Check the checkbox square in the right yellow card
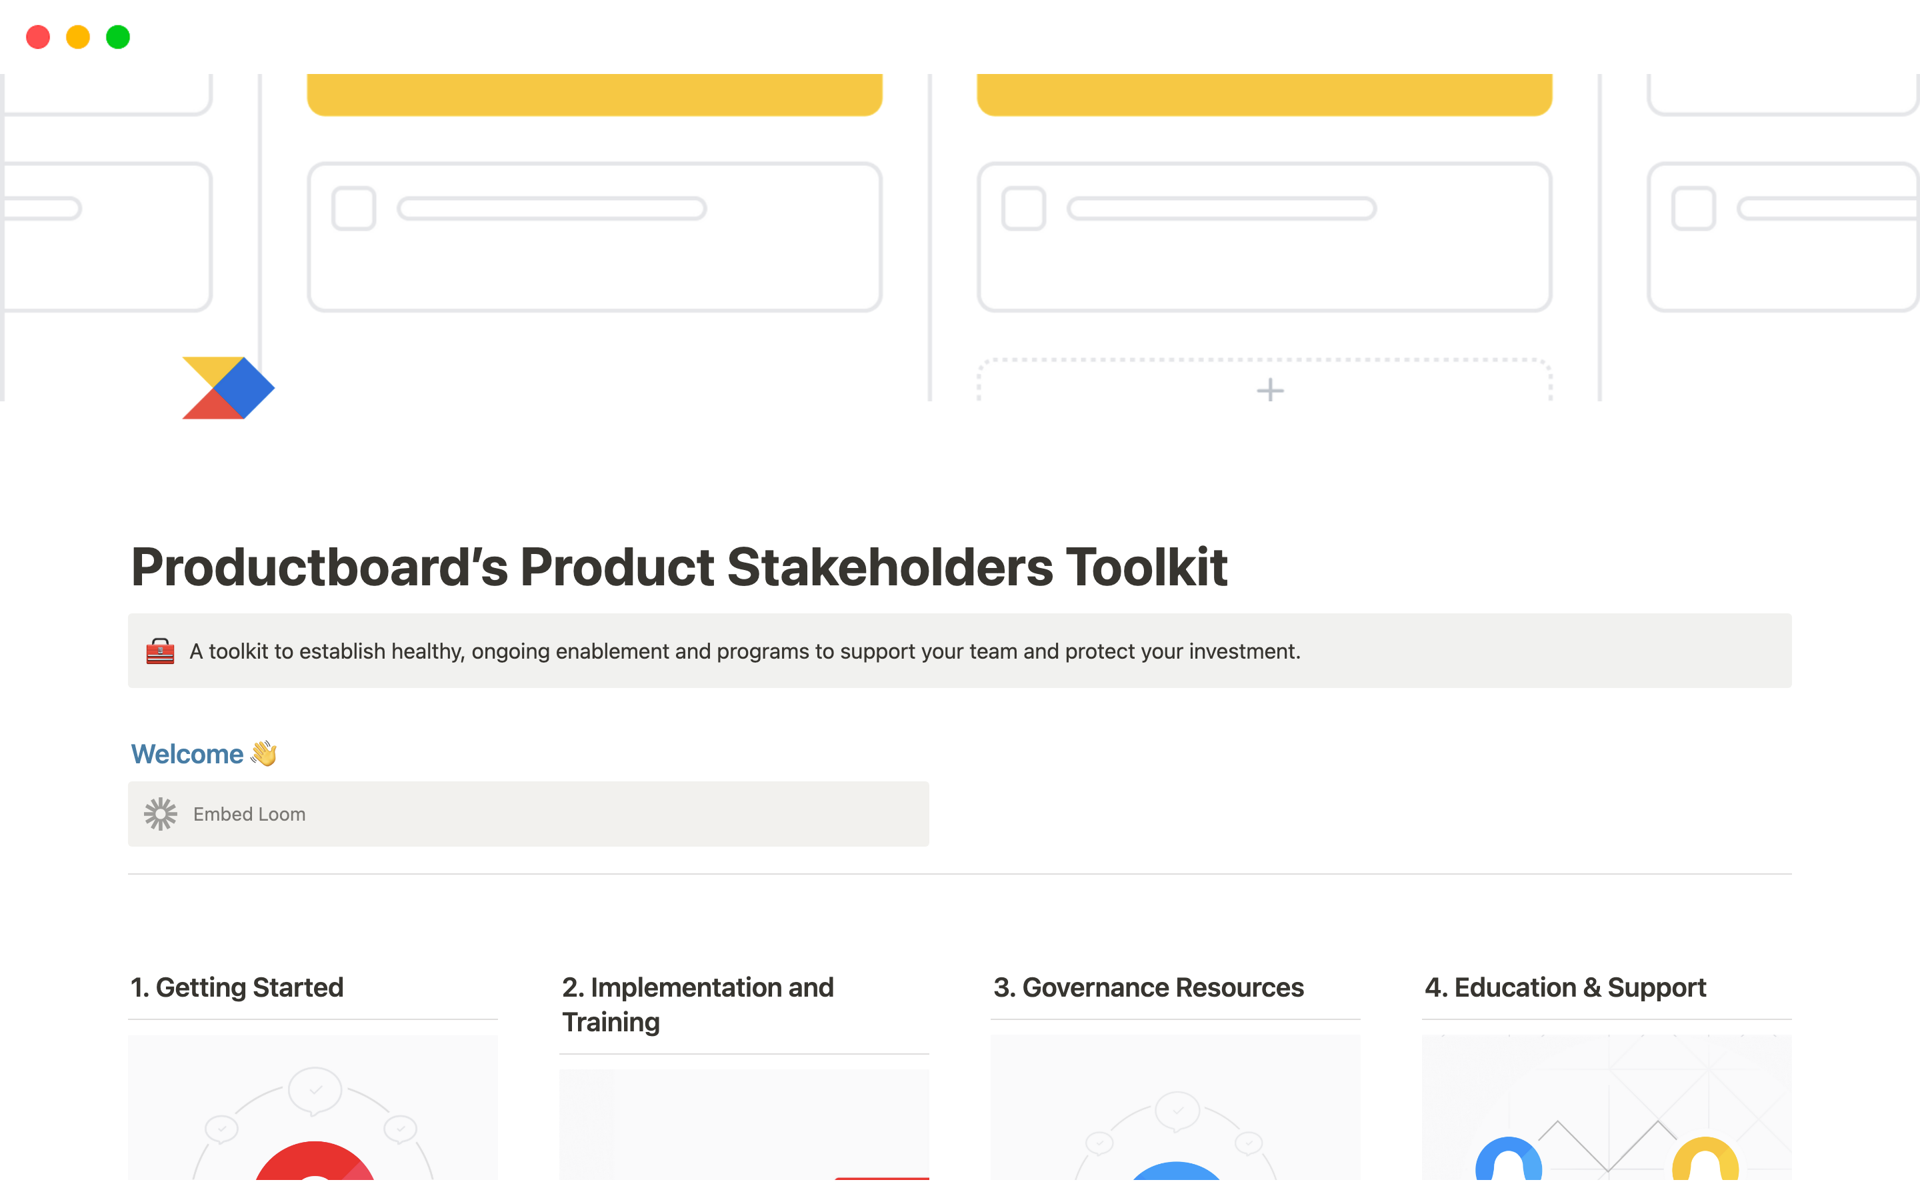1920x1200 pixels. click(x=1023, y=209)
